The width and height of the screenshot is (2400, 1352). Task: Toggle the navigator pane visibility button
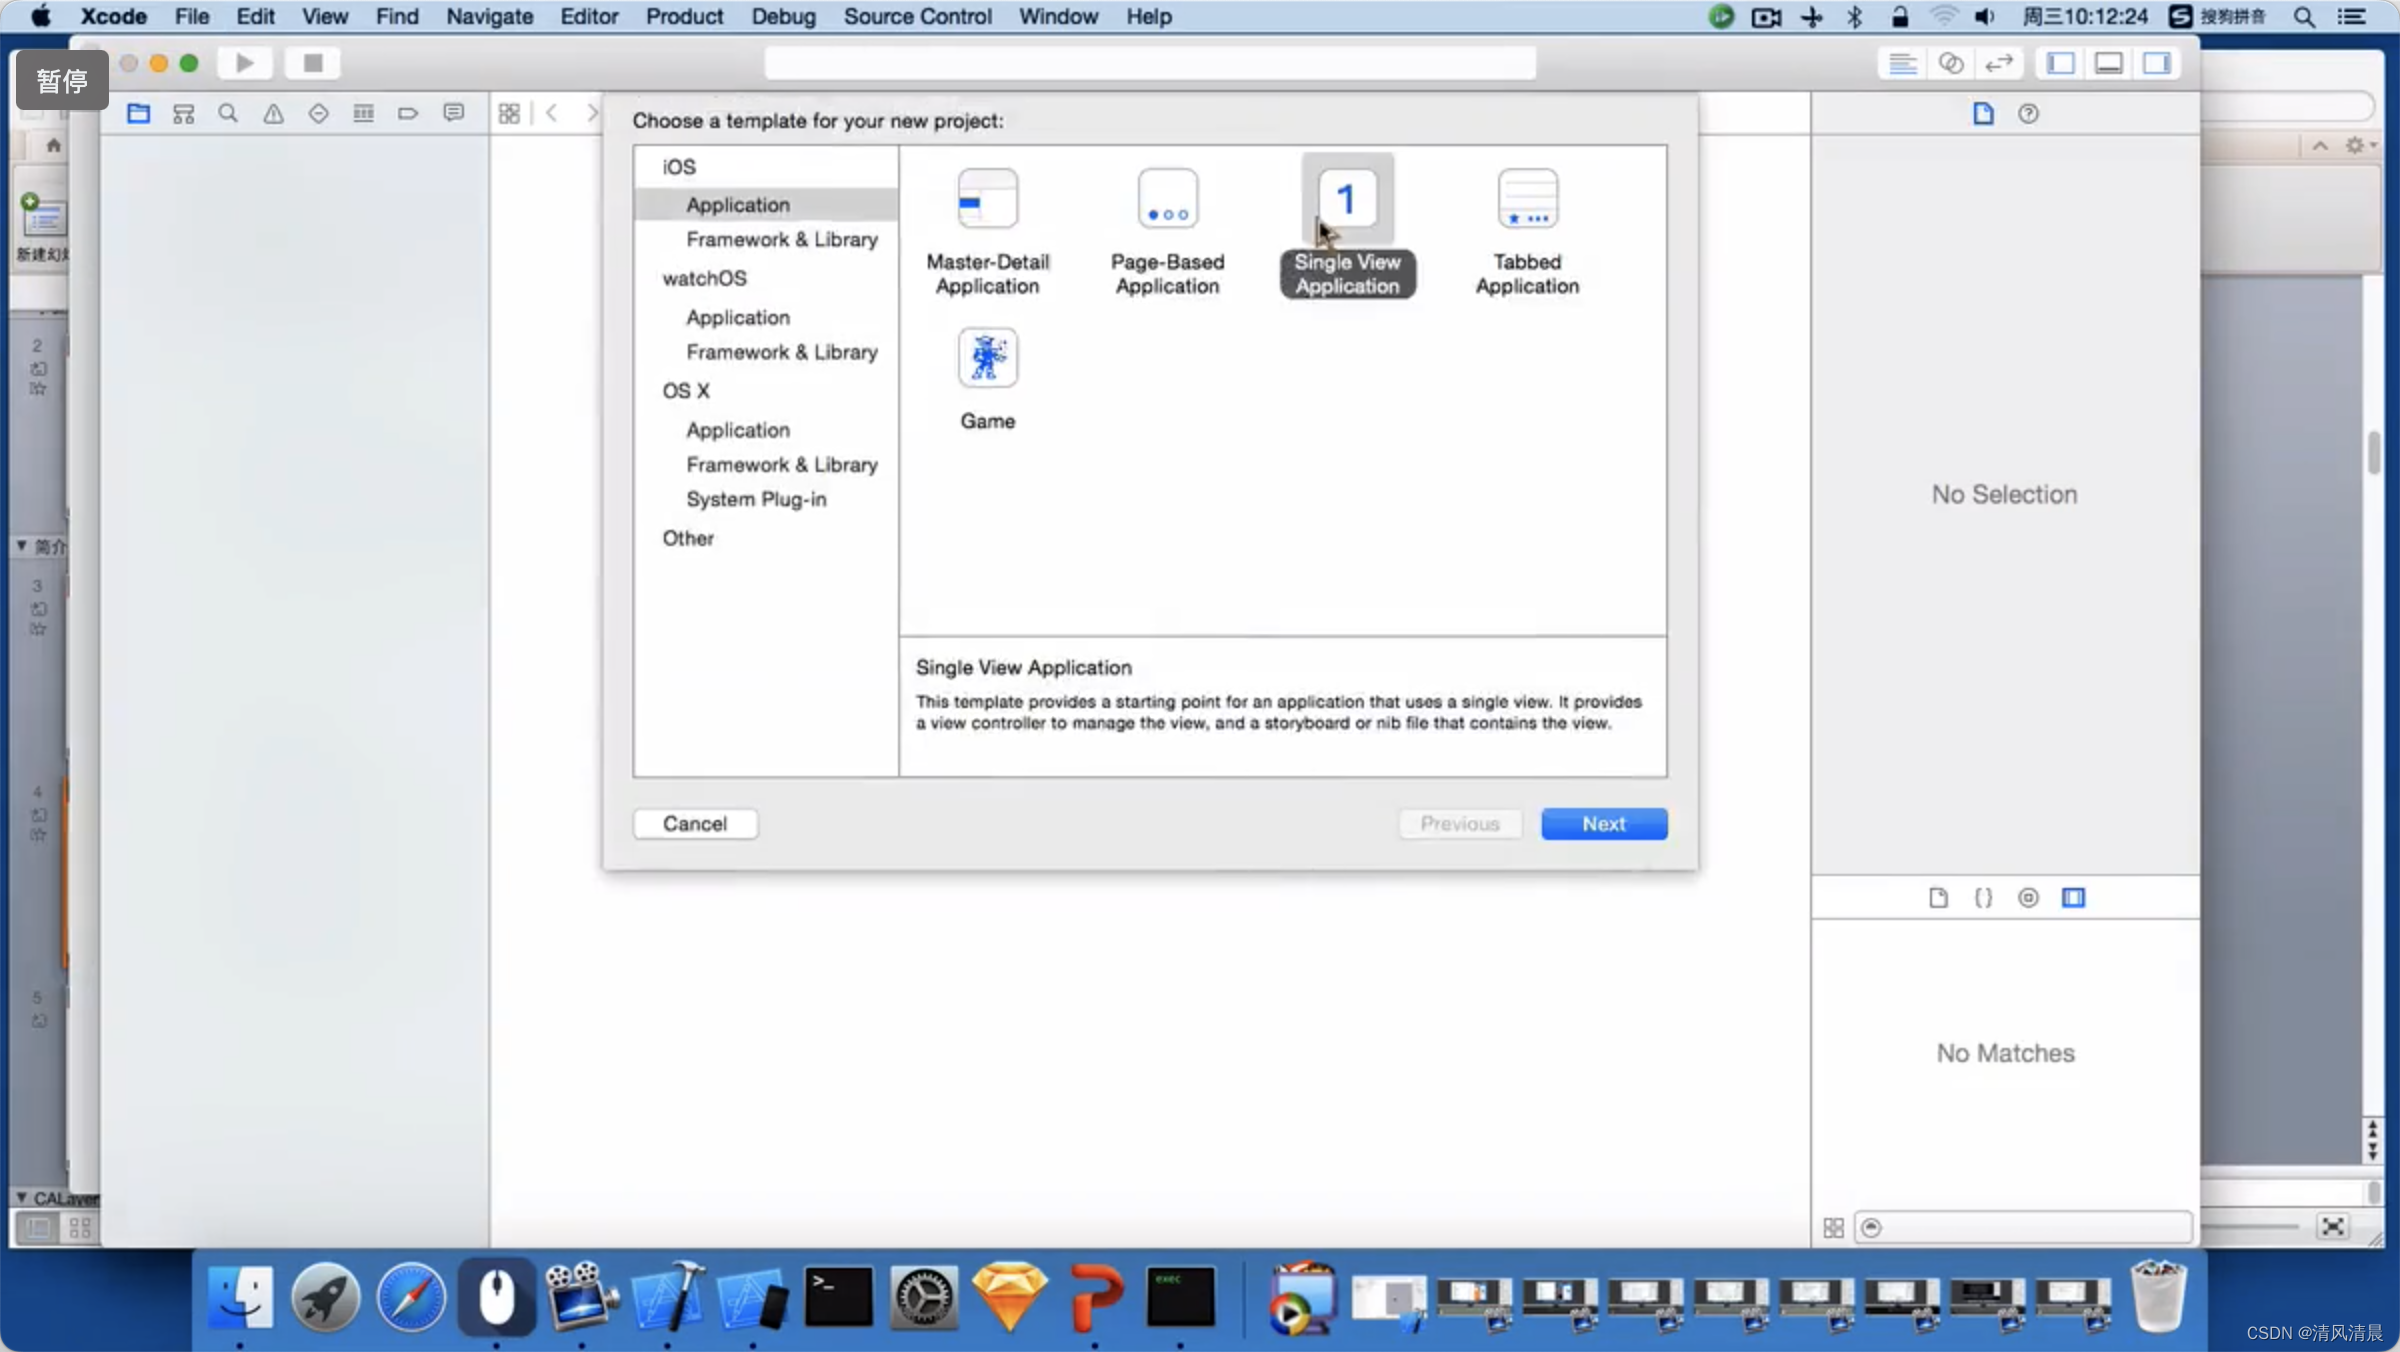[2061, 63]
